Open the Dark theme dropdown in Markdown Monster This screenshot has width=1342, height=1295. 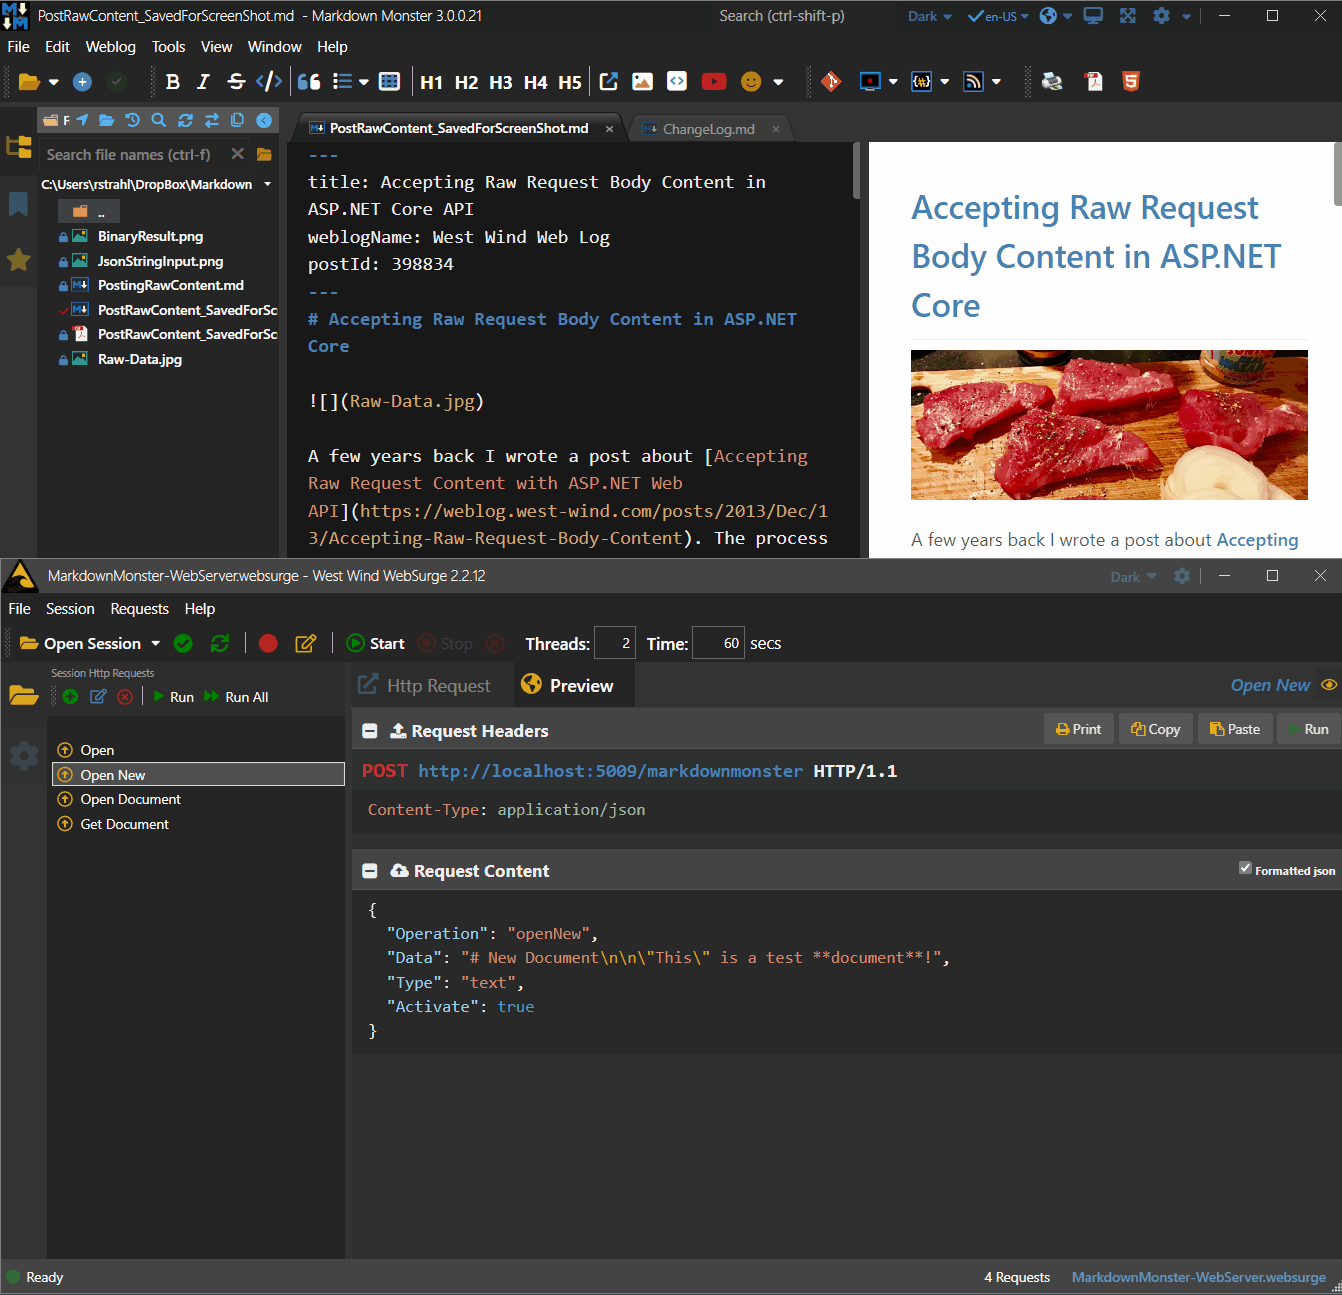coord(930,16)
